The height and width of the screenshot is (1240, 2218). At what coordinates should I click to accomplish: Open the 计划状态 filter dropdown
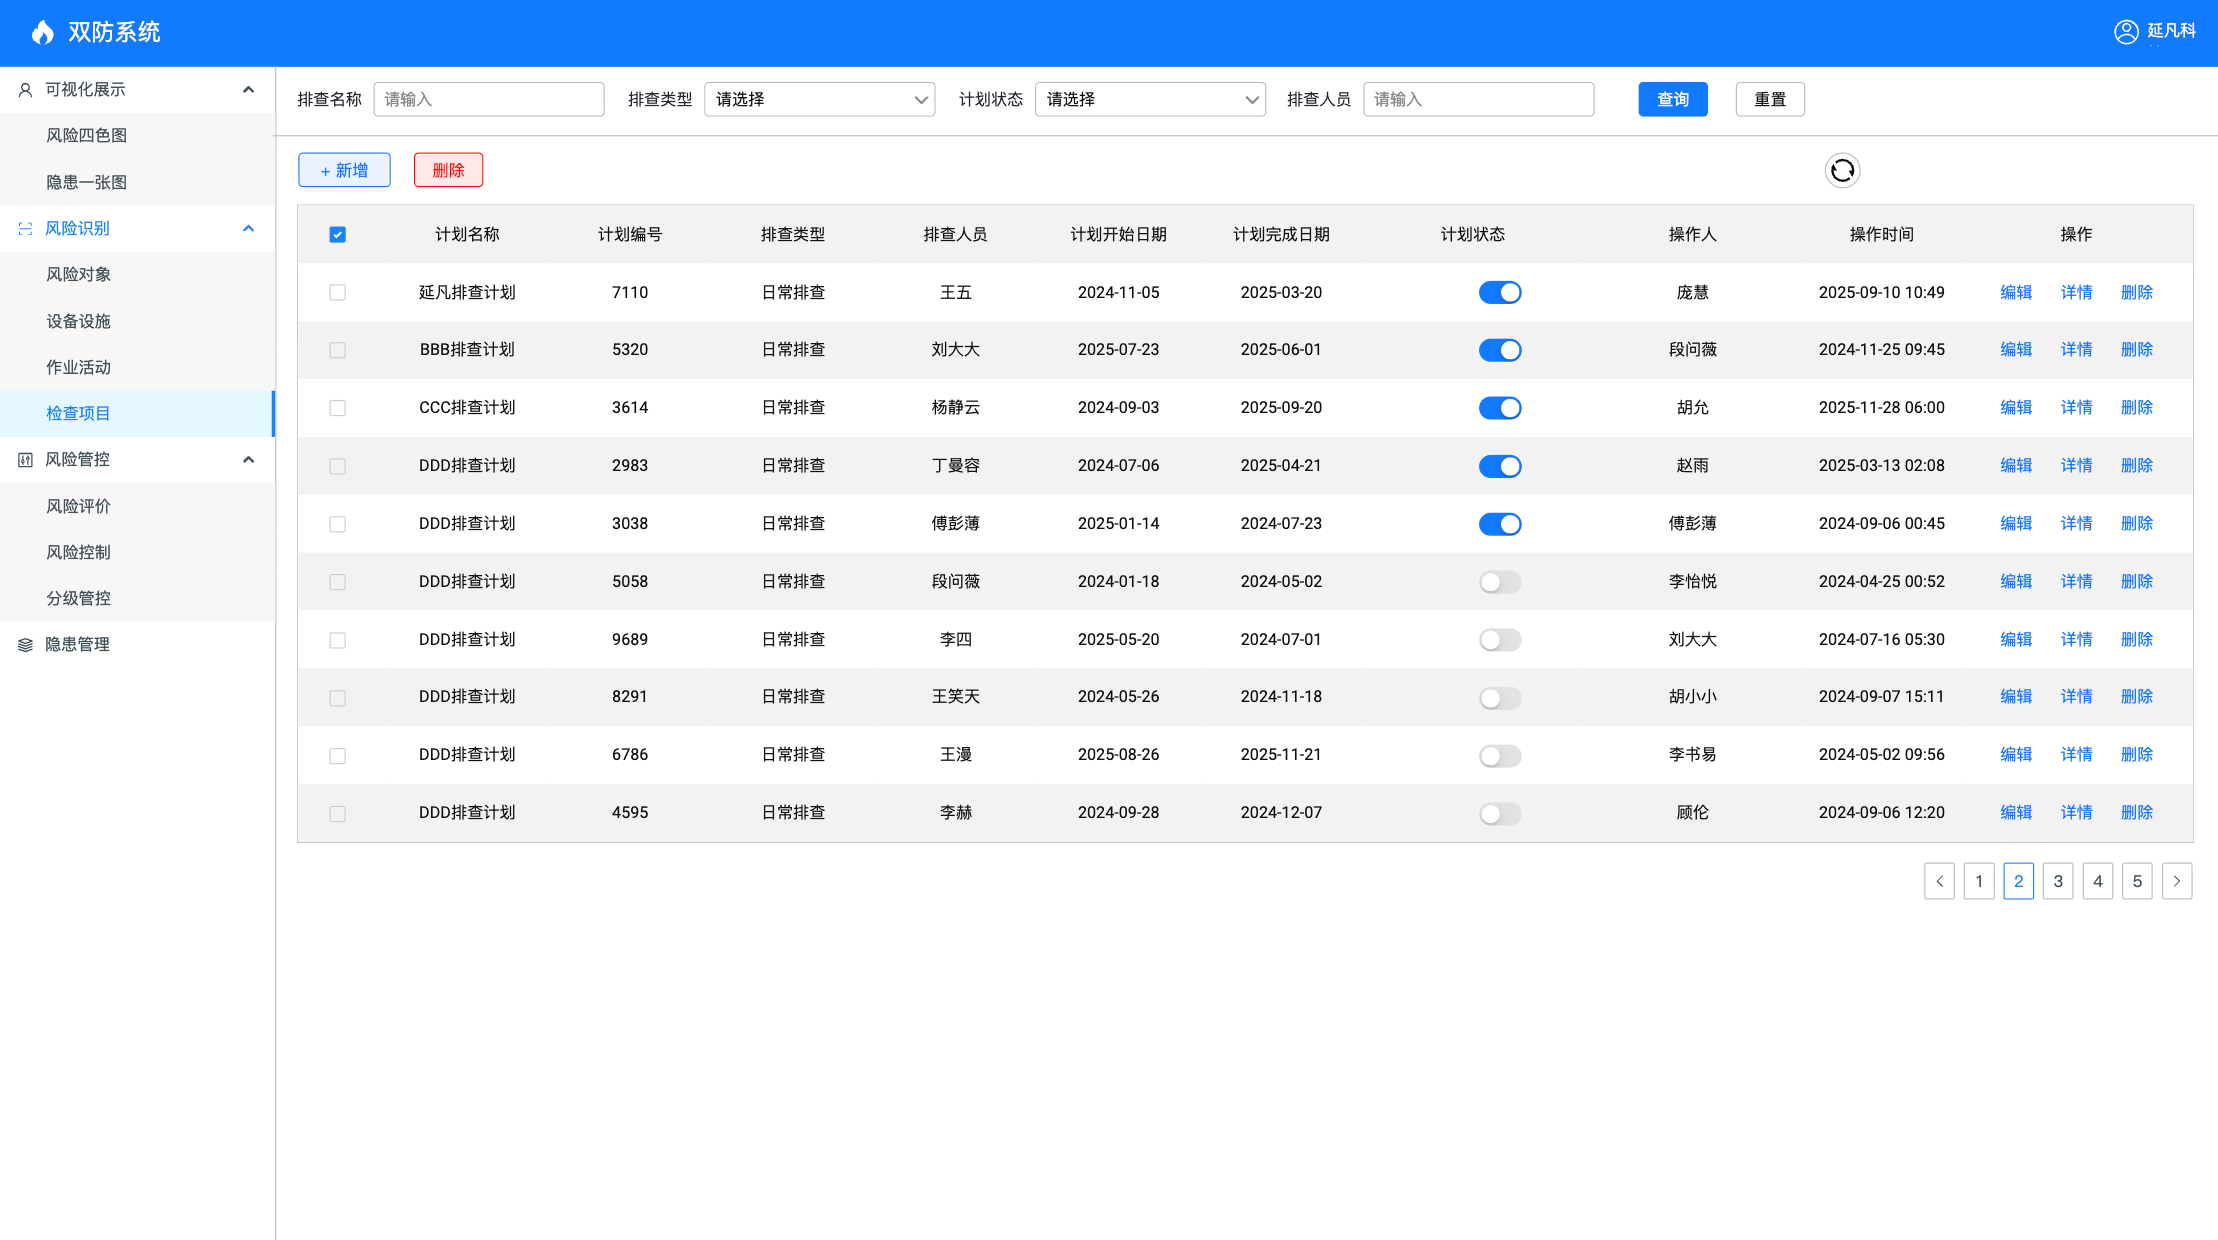1149,99
